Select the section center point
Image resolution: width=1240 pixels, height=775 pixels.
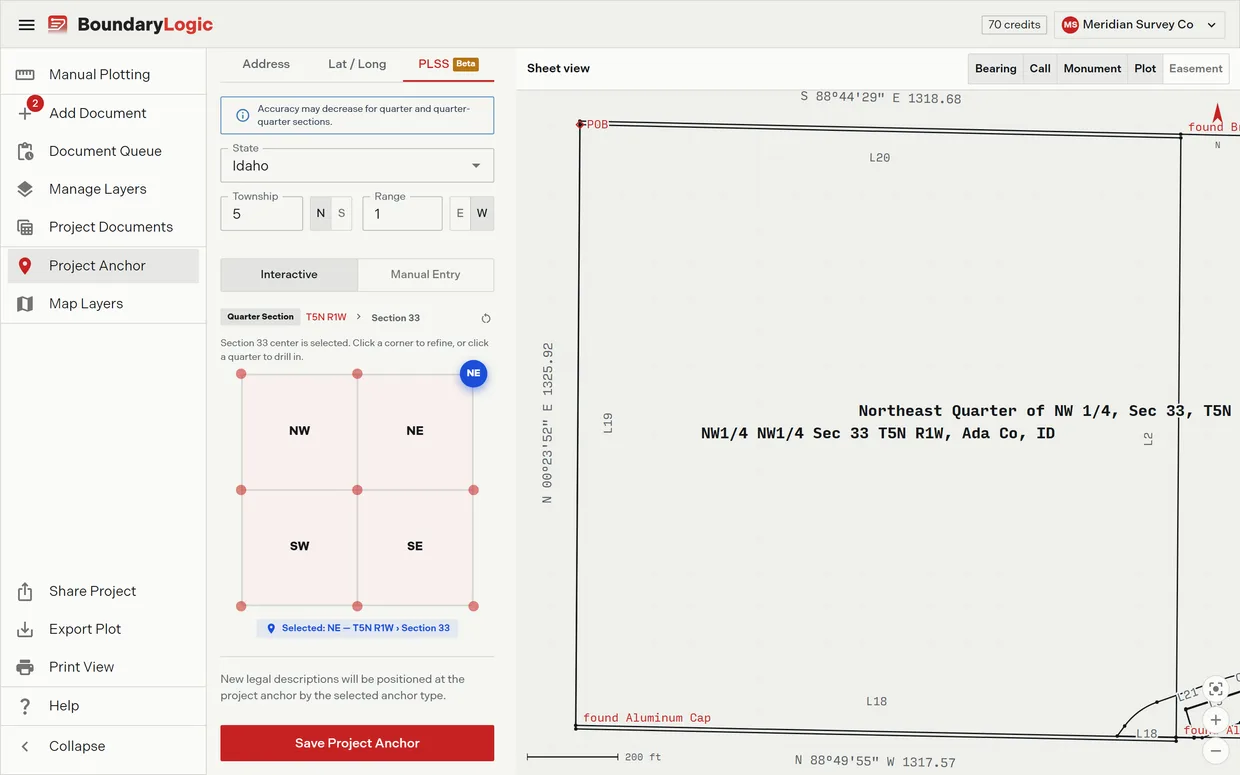(x=357, y=490)
